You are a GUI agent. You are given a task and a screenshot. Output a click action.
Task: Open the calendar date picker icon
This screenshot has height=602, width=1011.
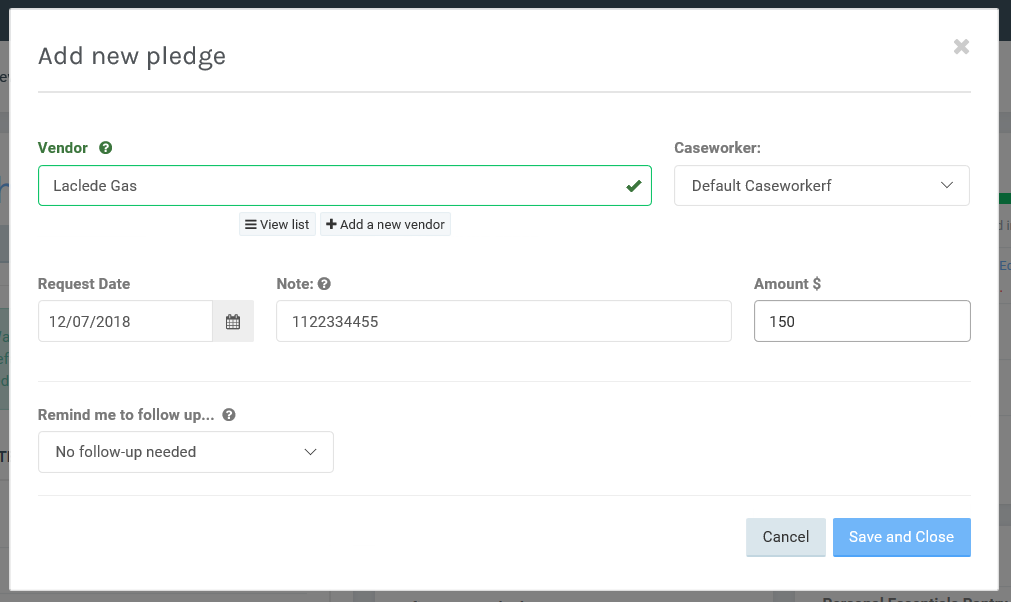point(233,322)
